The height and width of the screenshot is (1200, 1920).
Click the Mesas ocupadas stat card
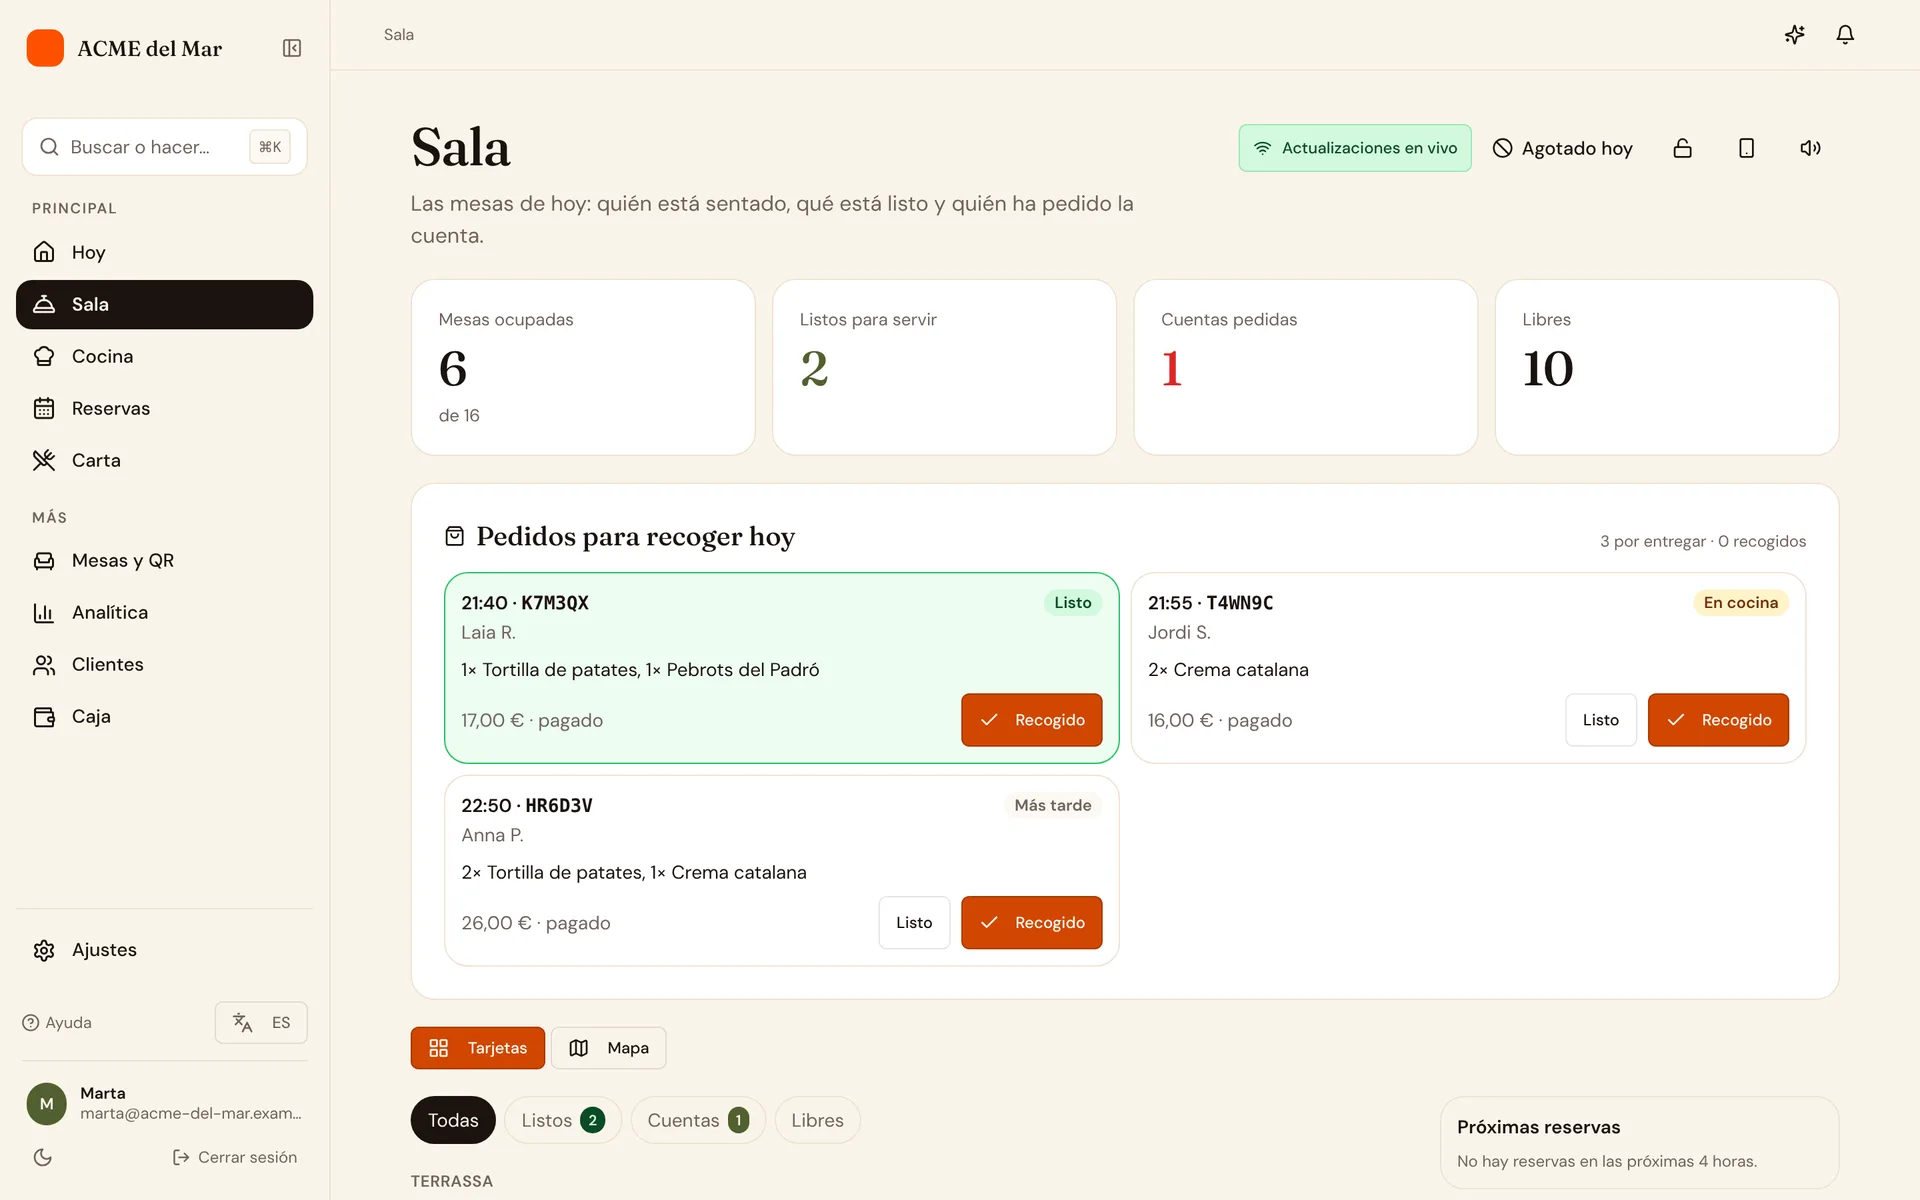[x=583, y=367]
